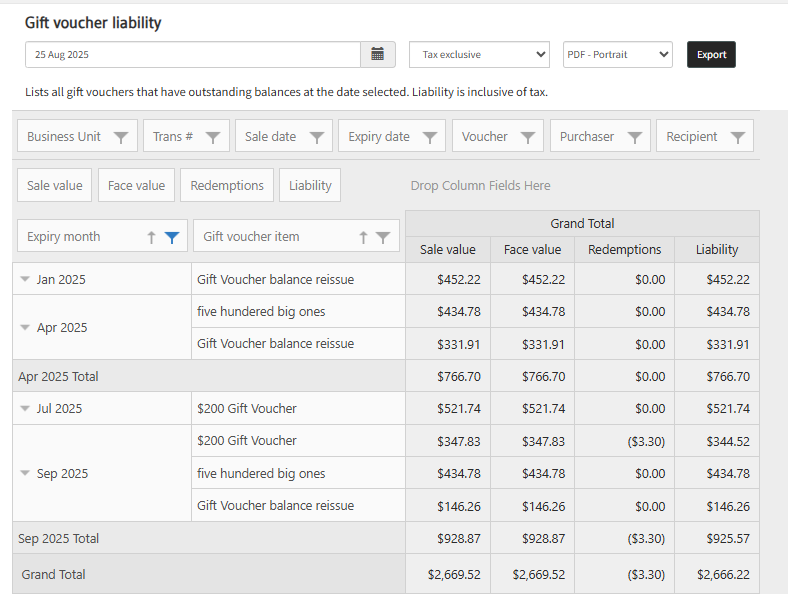Click the Business Unit filter funnel icon

click(x=121, y=137)
